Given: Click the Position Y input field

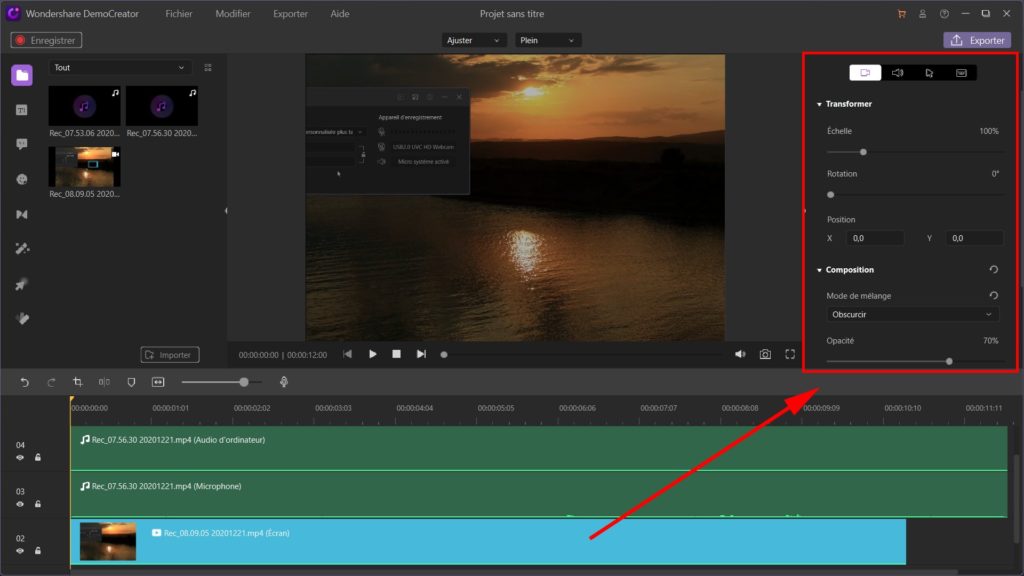Looking at the screenshot, I should click(x=974, y=238).
